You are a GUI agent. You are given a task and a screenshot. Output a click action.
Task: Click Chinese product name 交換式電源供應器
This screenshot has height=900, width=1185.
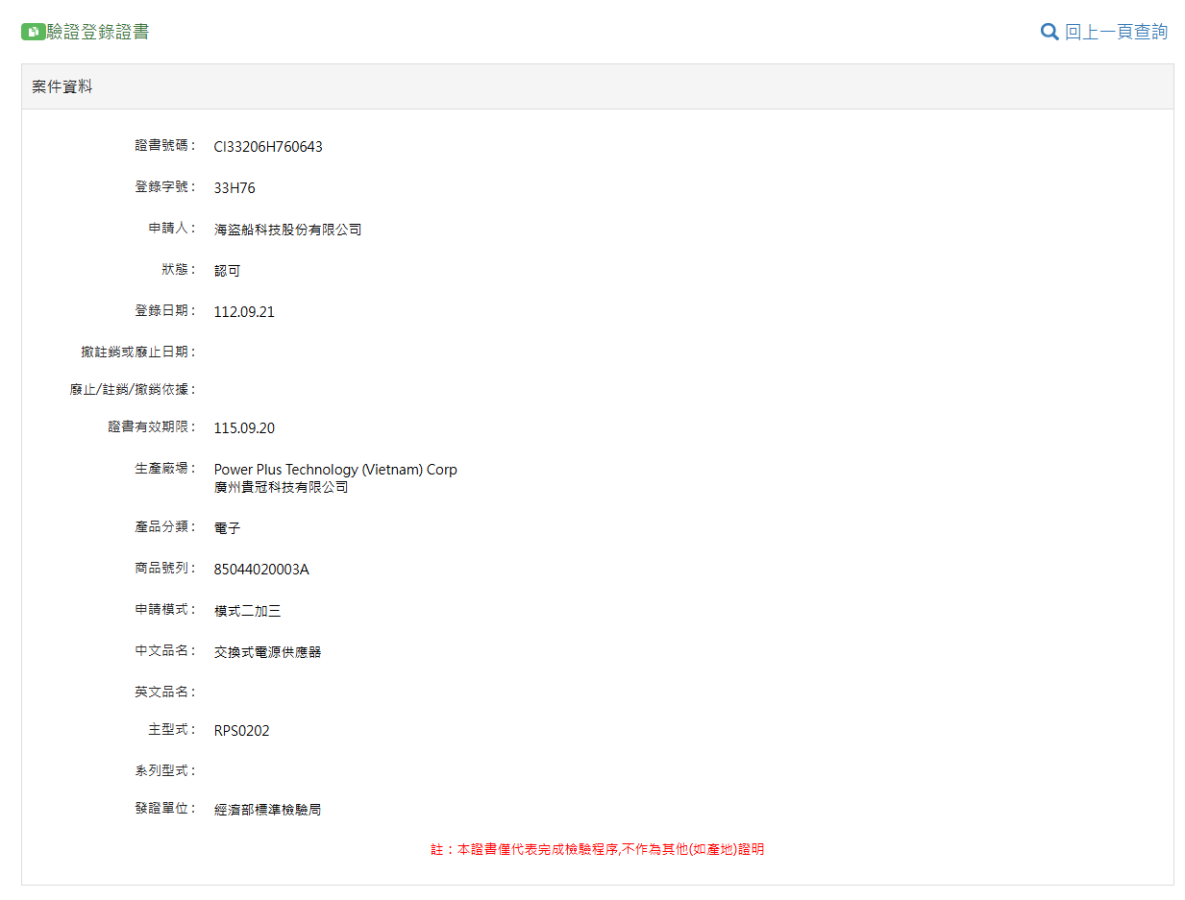(267, 652)
